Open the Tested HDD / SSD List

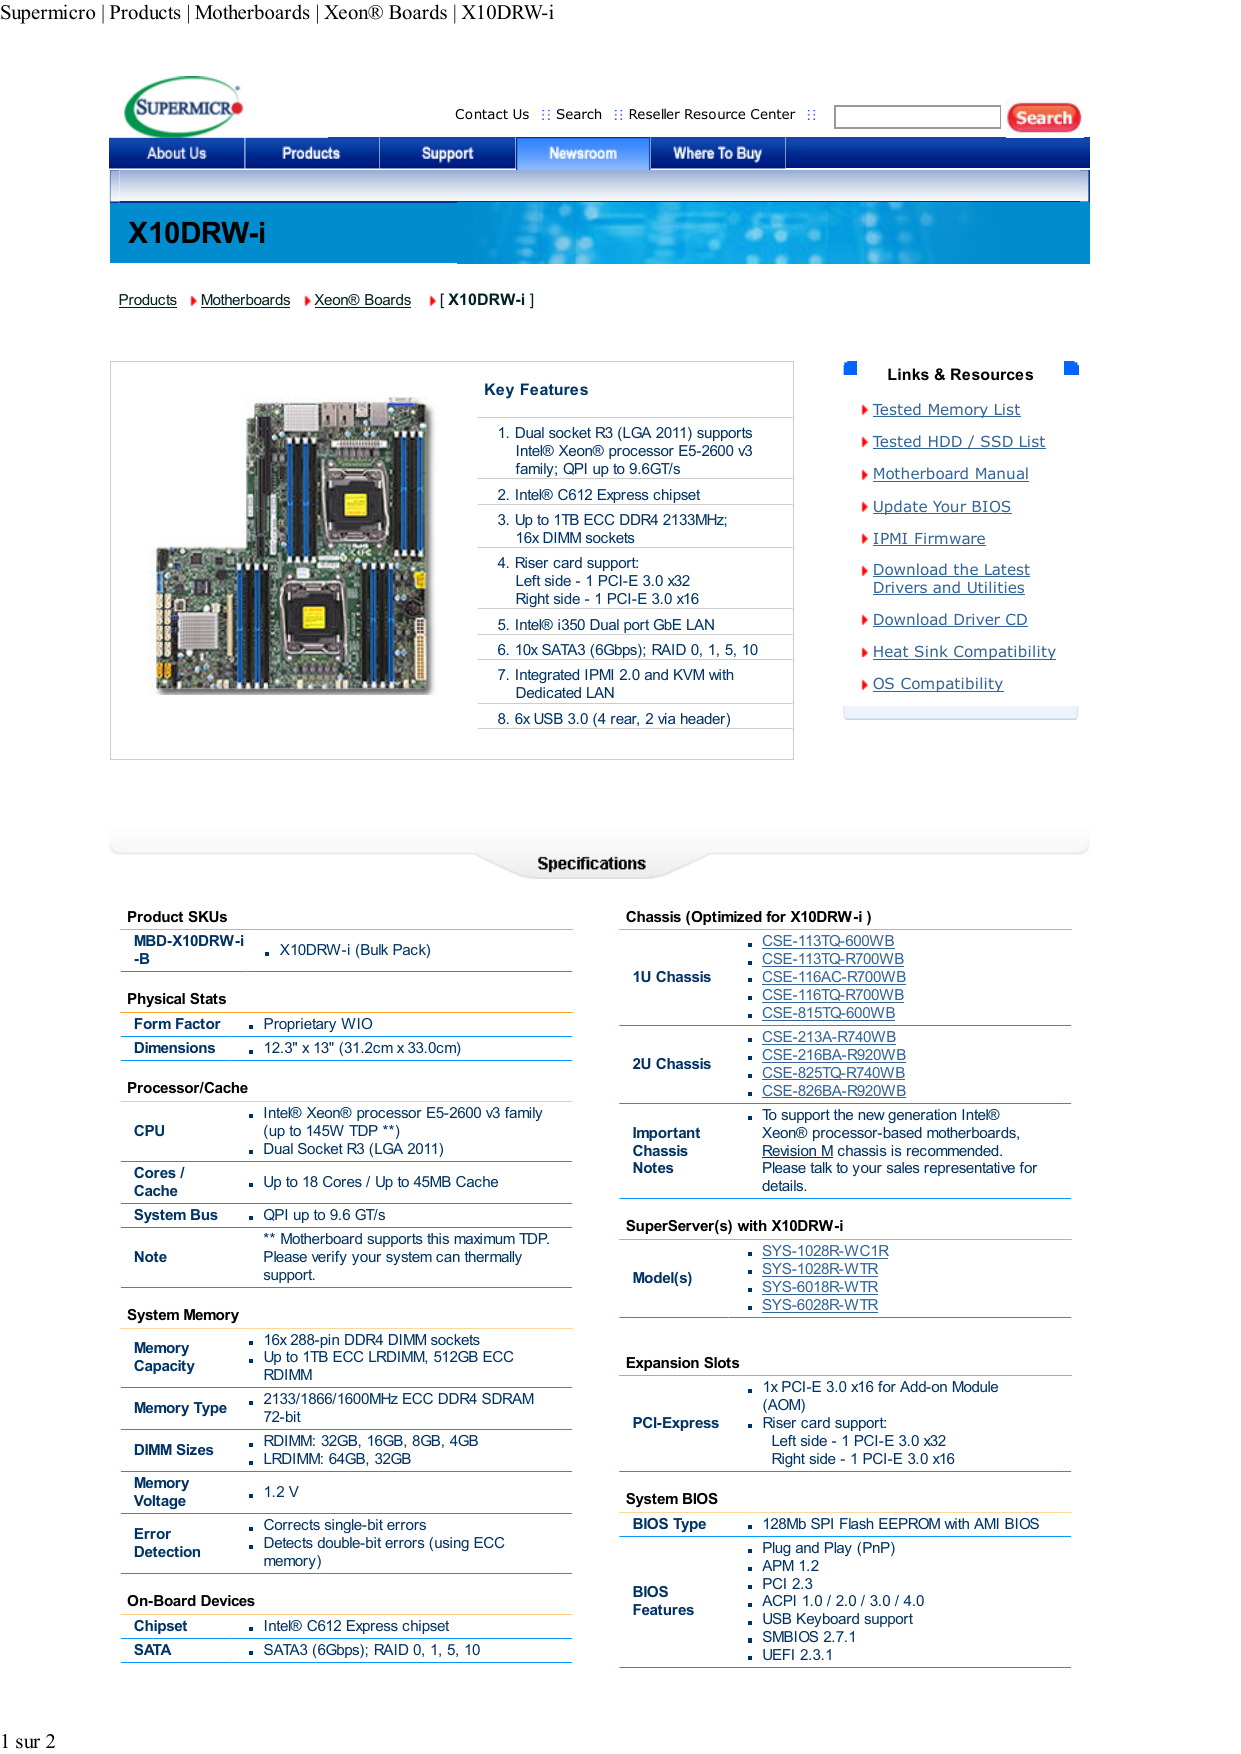959,441
